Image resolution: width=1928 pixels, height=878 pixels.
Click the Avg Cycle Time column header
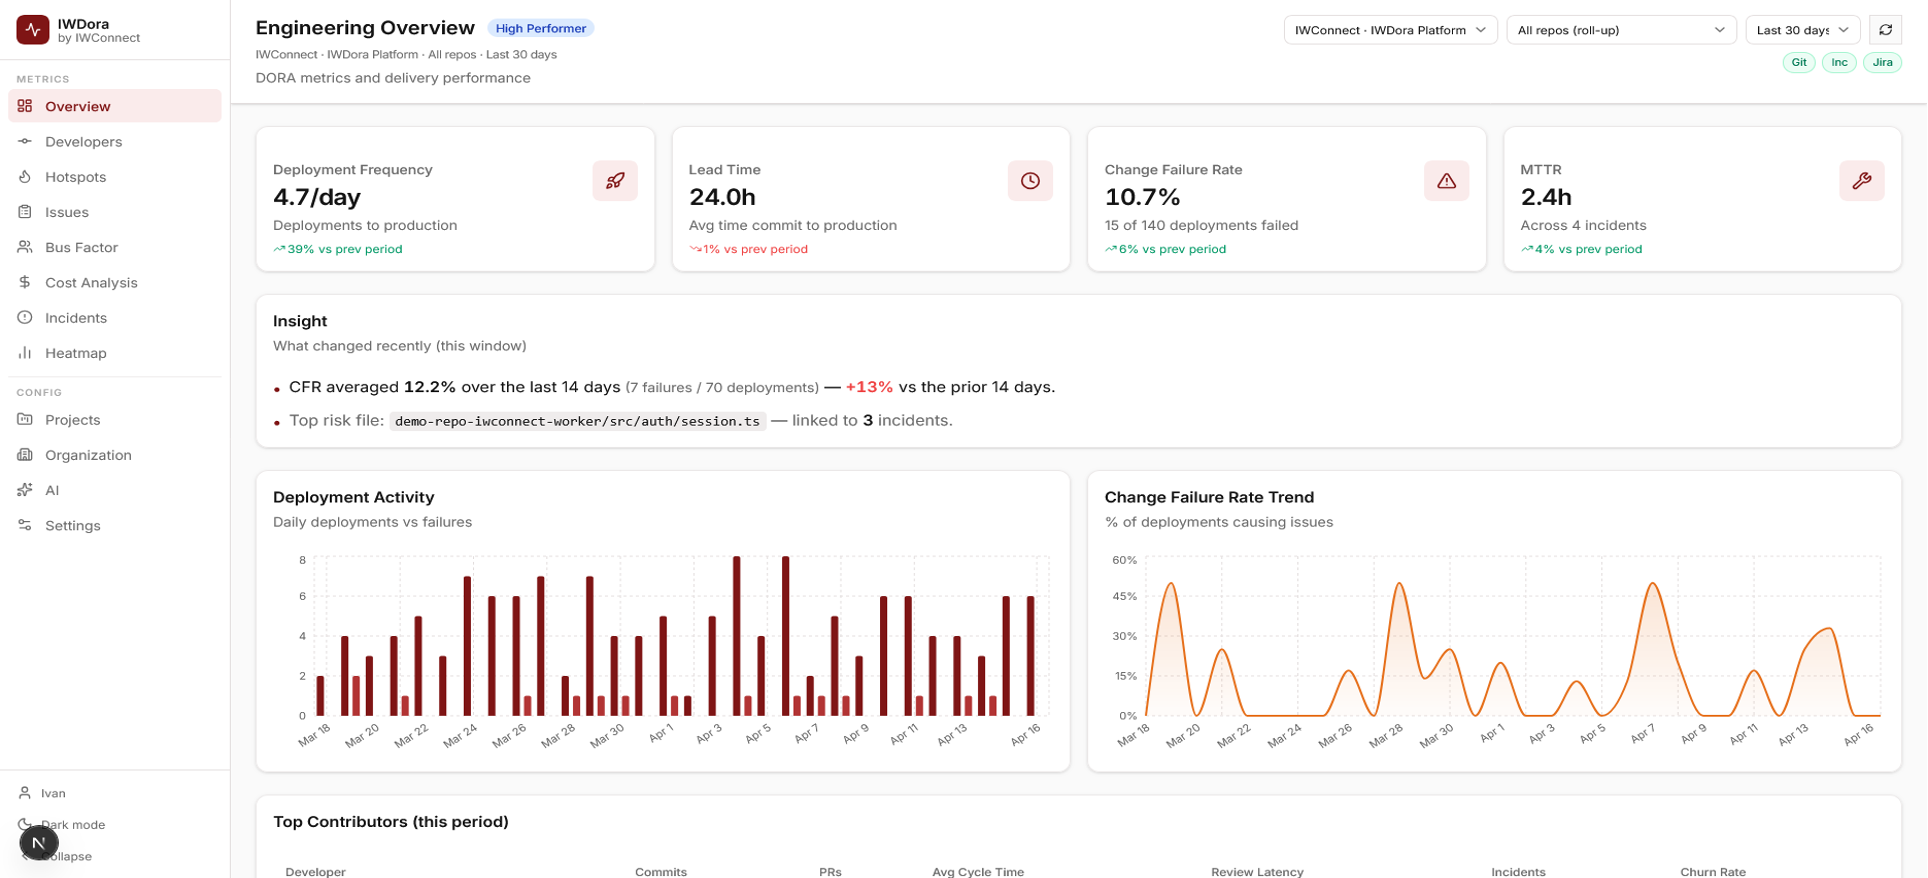[978, 871]
